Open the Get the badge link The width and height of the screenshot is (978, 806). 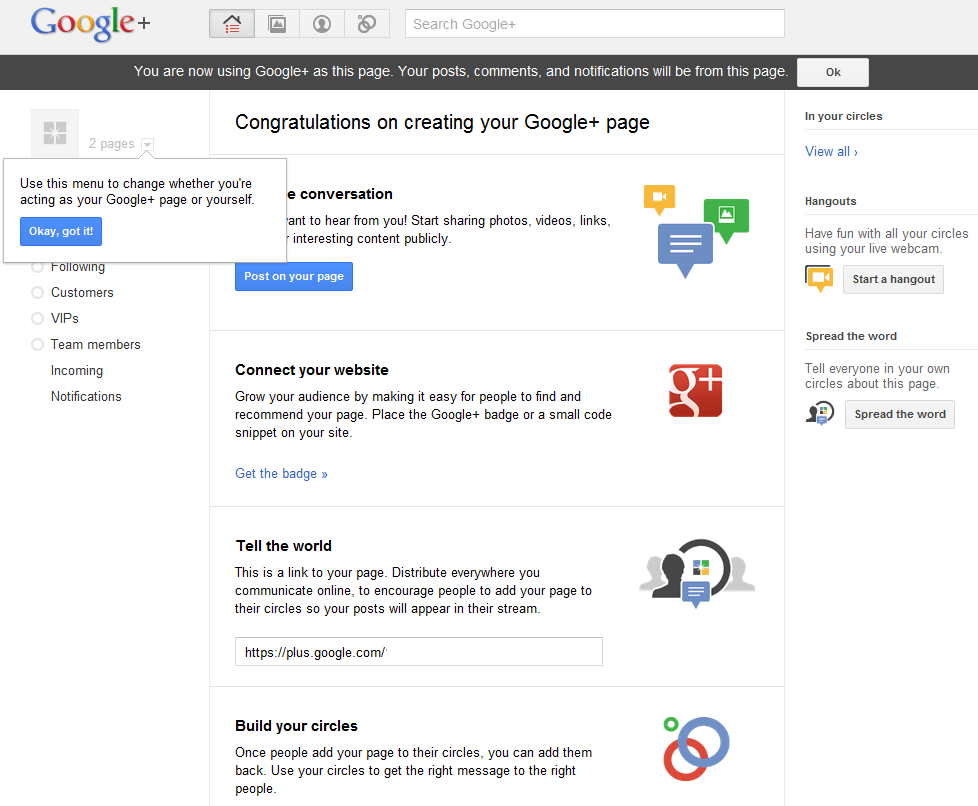(x=281, y=474)
